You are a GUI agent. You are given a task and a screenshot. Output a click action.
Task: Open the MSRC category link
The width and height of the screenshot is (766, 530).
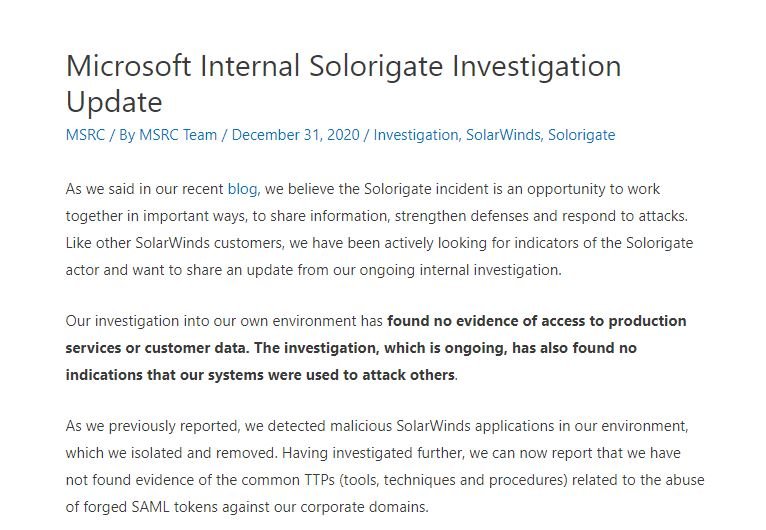pyautogui.click(x=85, y=135)
